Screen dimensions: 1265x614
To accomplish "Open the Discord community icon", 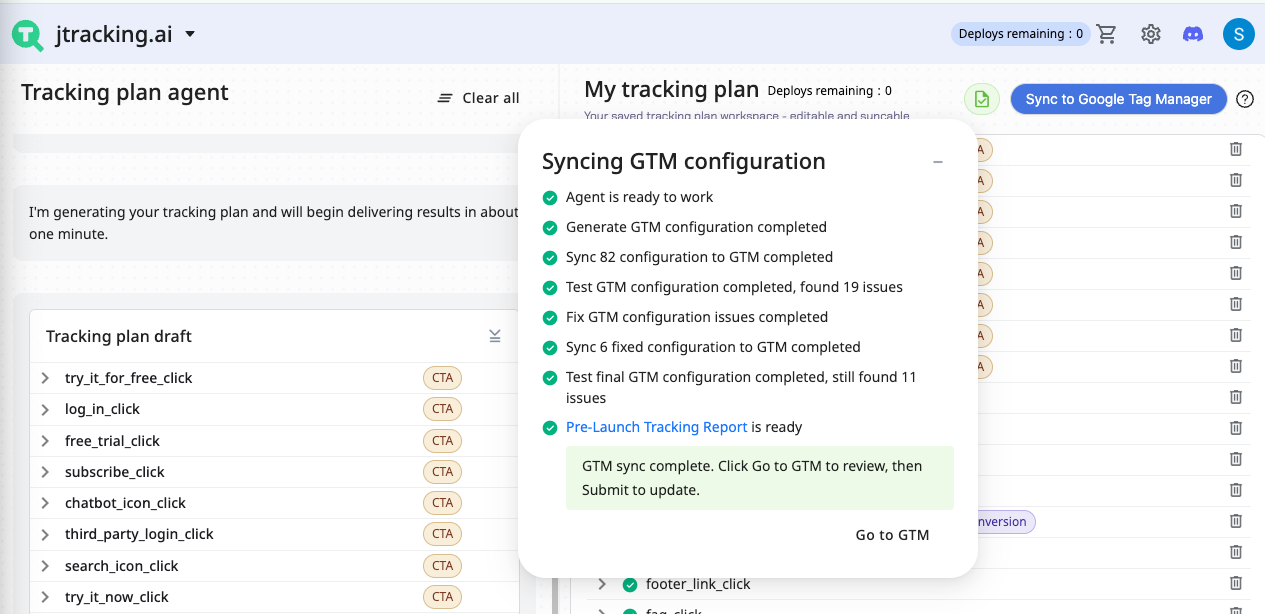I will point(1193,34).
